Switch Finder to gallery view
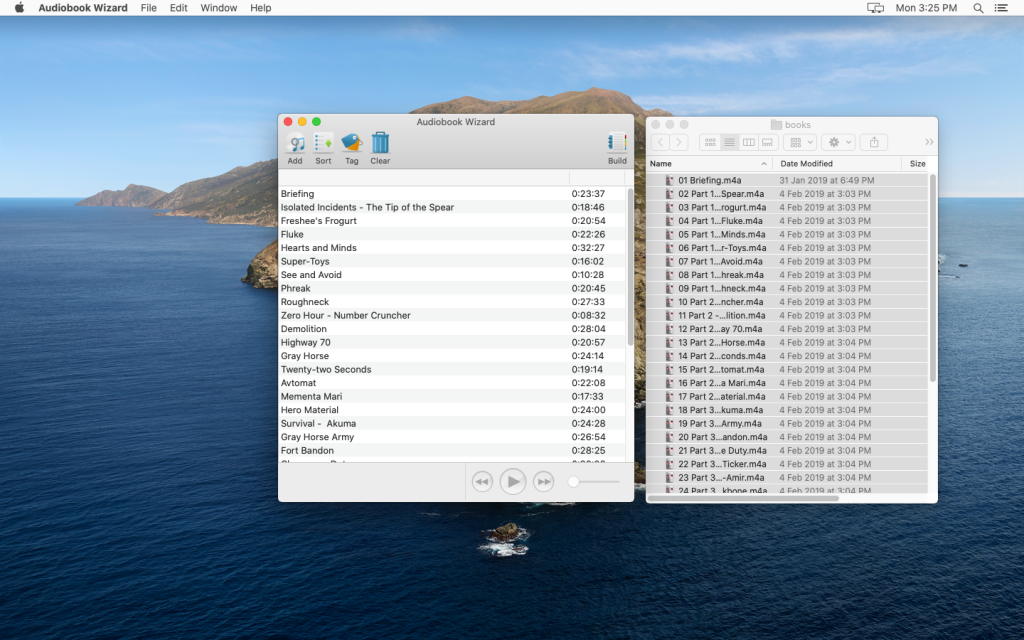Viewport: 1024px width, 640px height. (x=768, y=142)
